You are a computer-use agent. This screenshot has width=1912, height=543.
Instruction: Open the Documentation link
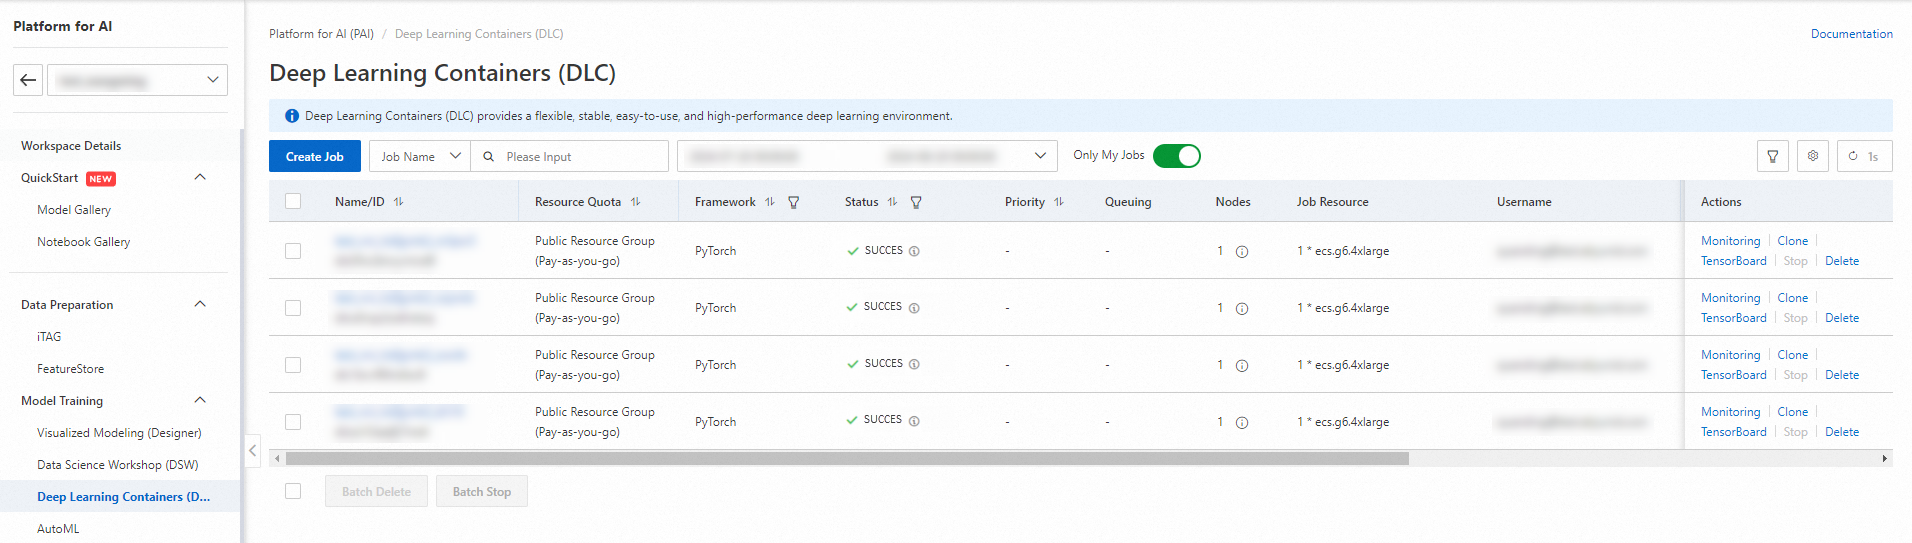(1851, 34)
